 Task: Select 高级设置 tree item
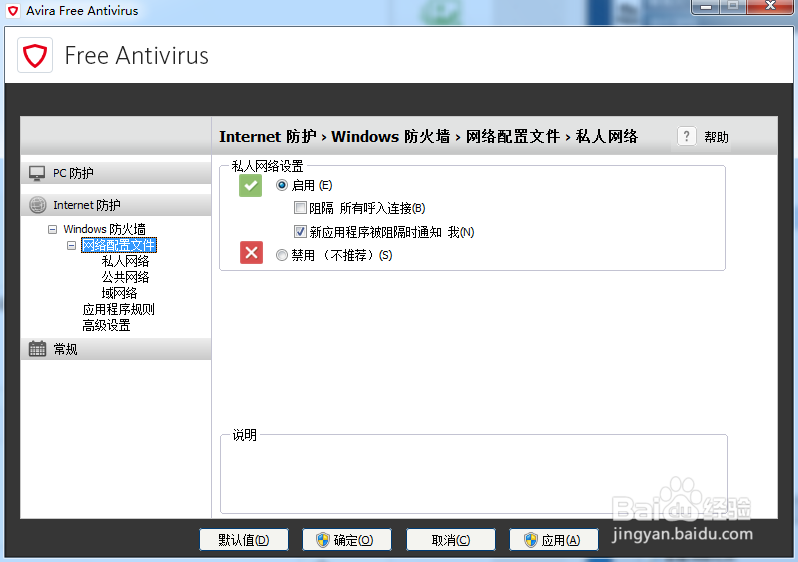coord(106,326)
